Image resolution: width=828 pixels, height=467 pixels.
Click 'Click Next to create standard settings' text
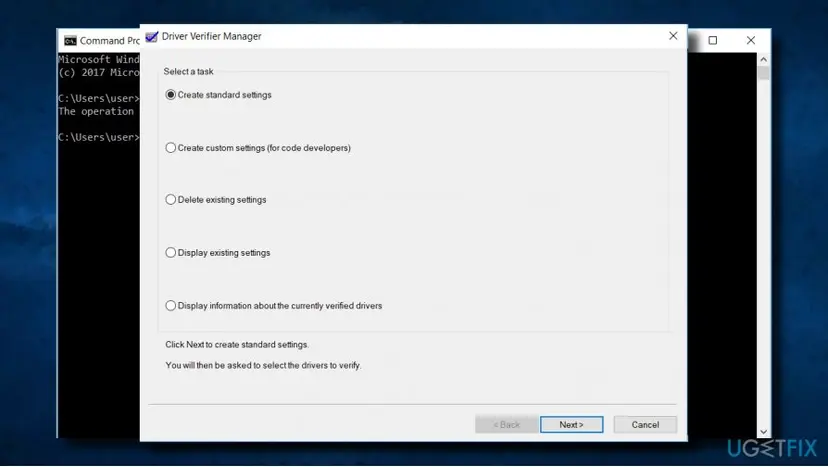237,344
